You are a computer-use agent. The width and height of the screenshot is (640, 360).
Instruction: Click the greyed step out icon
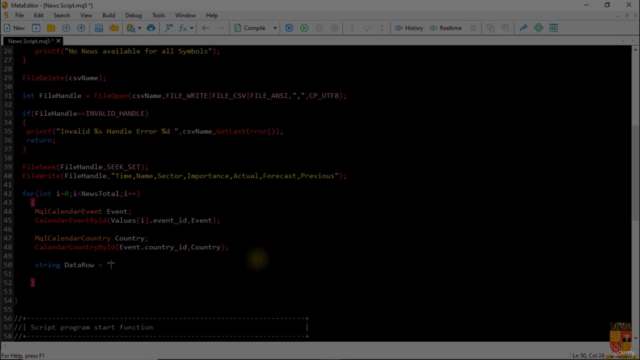pyautogui.click(x=382, y=28)
